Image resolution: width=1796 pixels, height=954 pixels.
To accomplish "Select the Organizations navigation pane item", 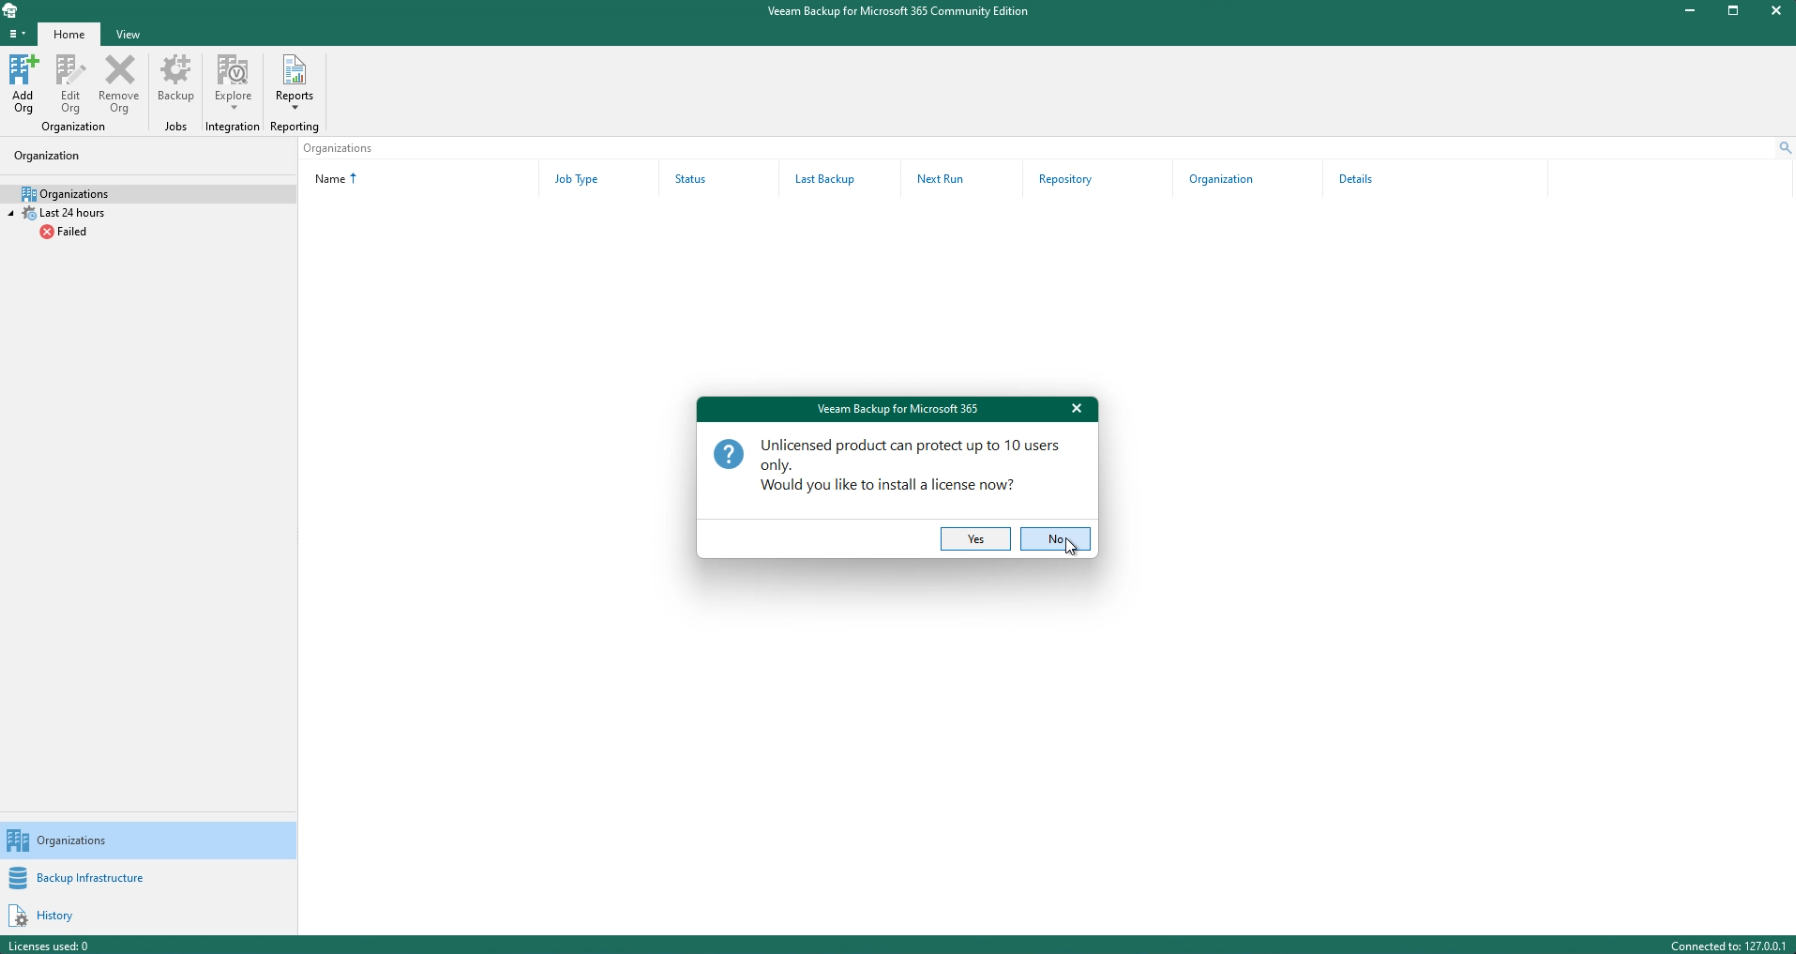I will click(x=74, y=193).
